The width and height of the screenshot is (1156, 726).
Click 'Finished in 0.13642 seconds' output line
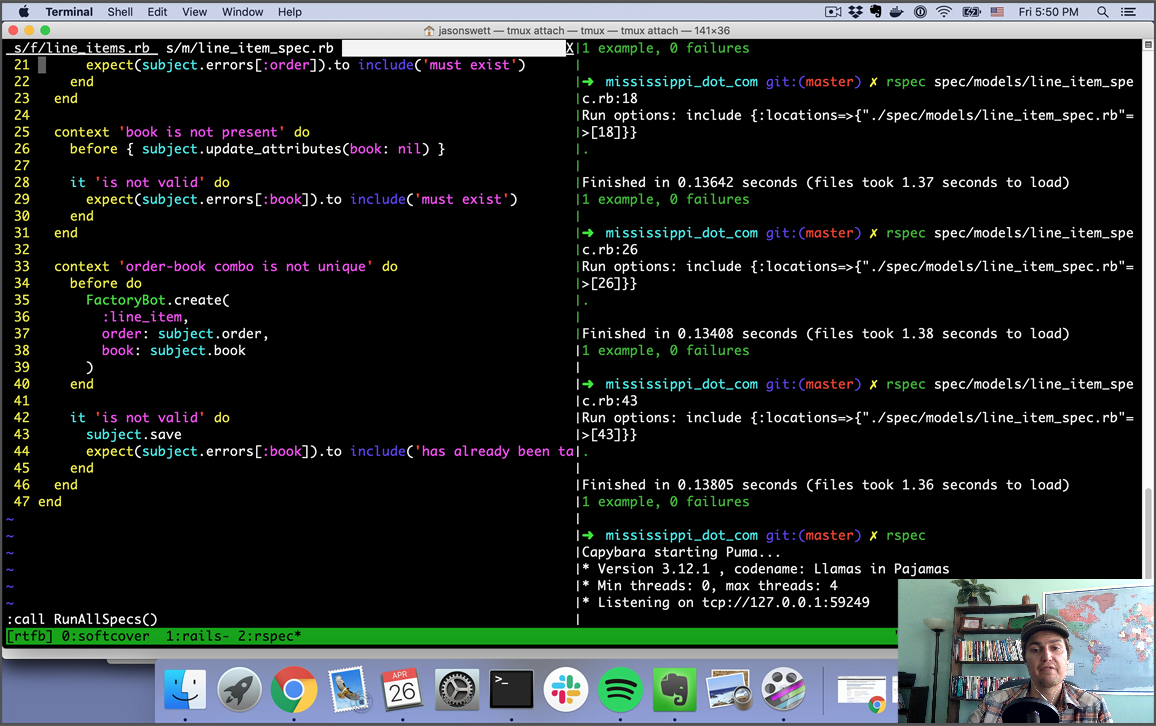coord(825,182)
